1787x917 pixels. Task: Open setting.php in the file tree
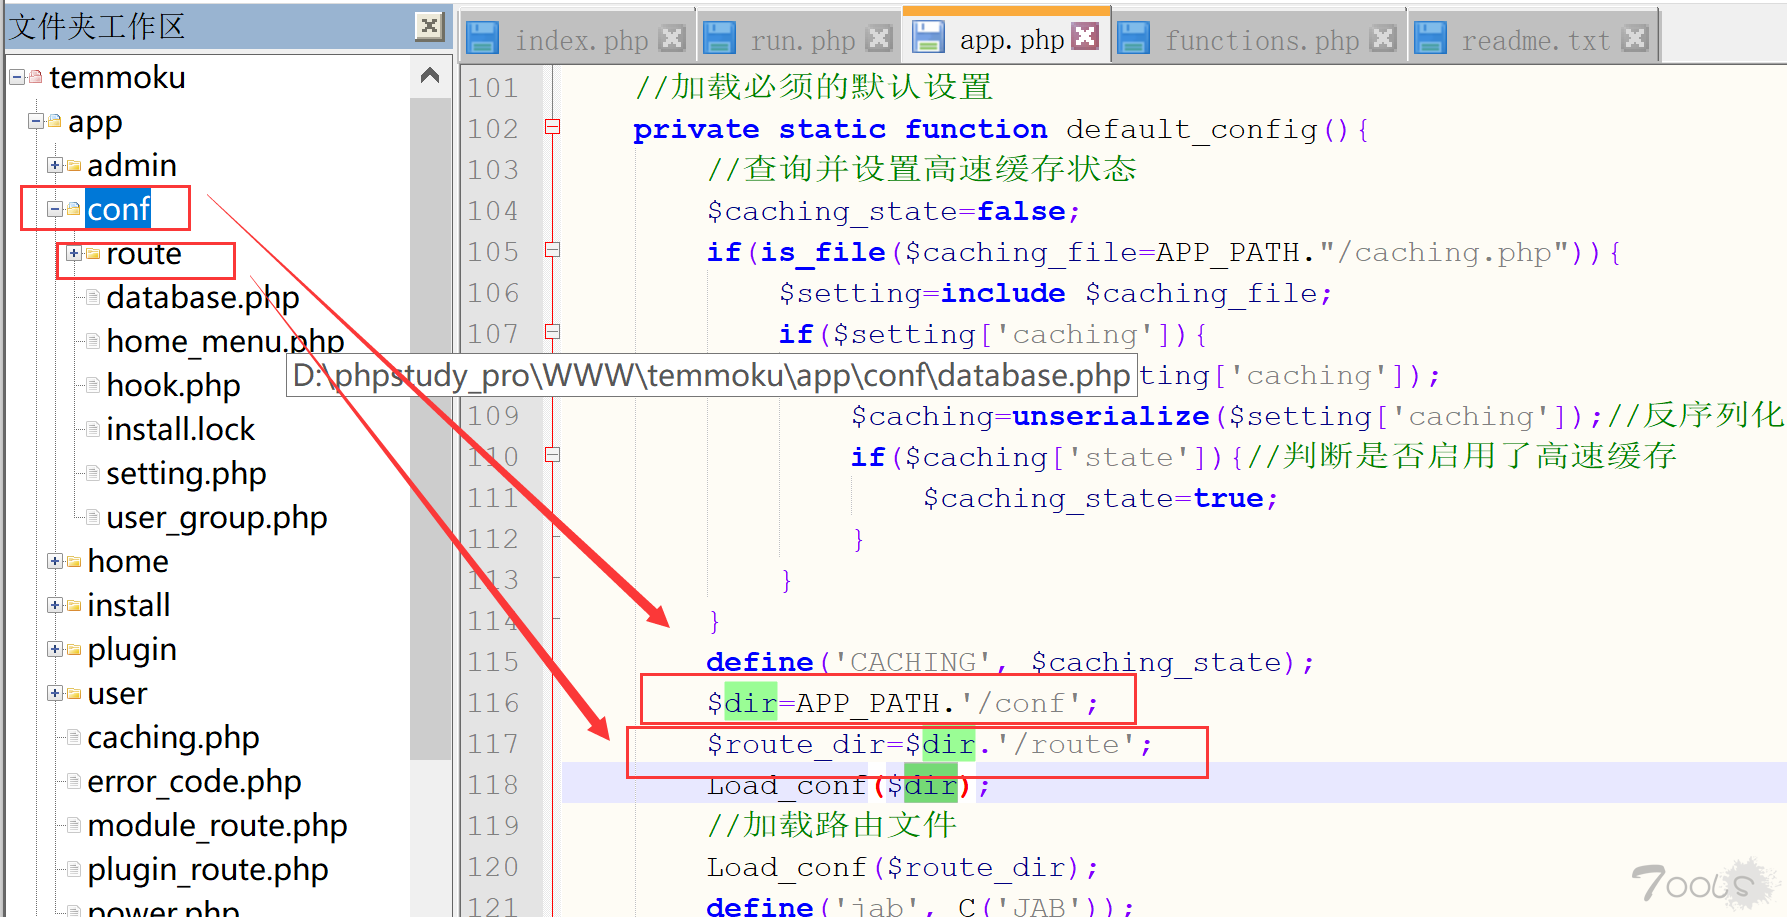click(x=186, y=473)
